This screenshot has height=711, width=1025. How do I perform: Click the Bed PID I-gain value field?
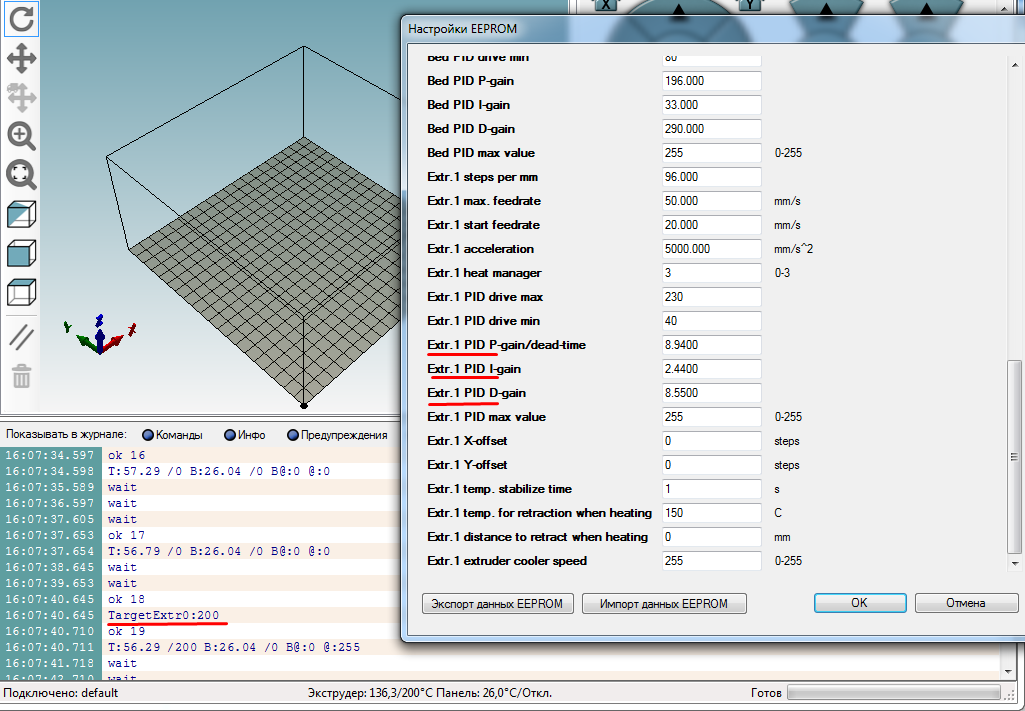point(712,105)
